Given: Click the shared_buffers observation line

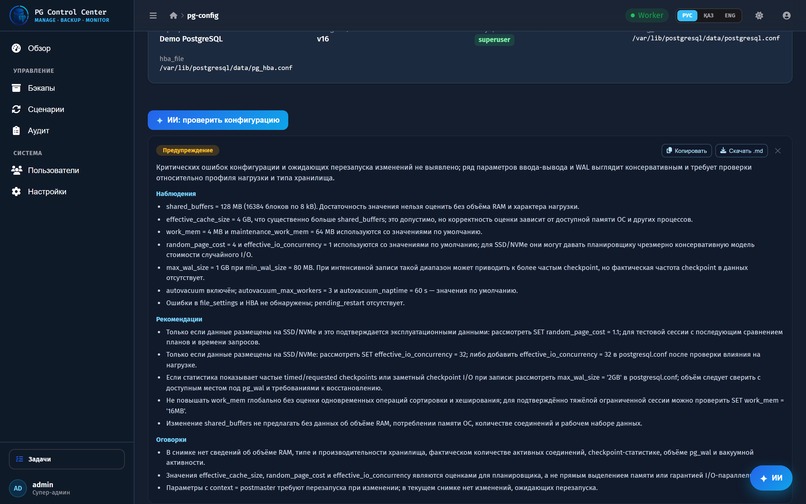Looking at the screenshot, I should click(x=372, y=207).
